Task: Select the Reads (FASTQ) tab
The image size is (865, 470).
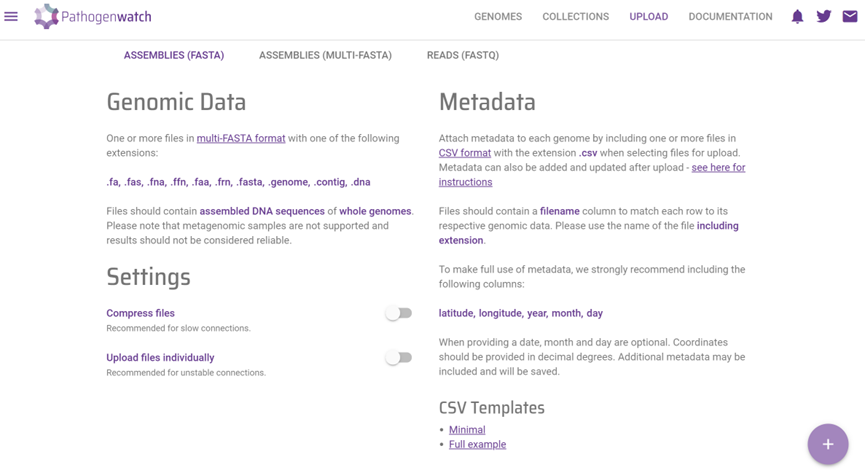Action: tap(463, 55)
